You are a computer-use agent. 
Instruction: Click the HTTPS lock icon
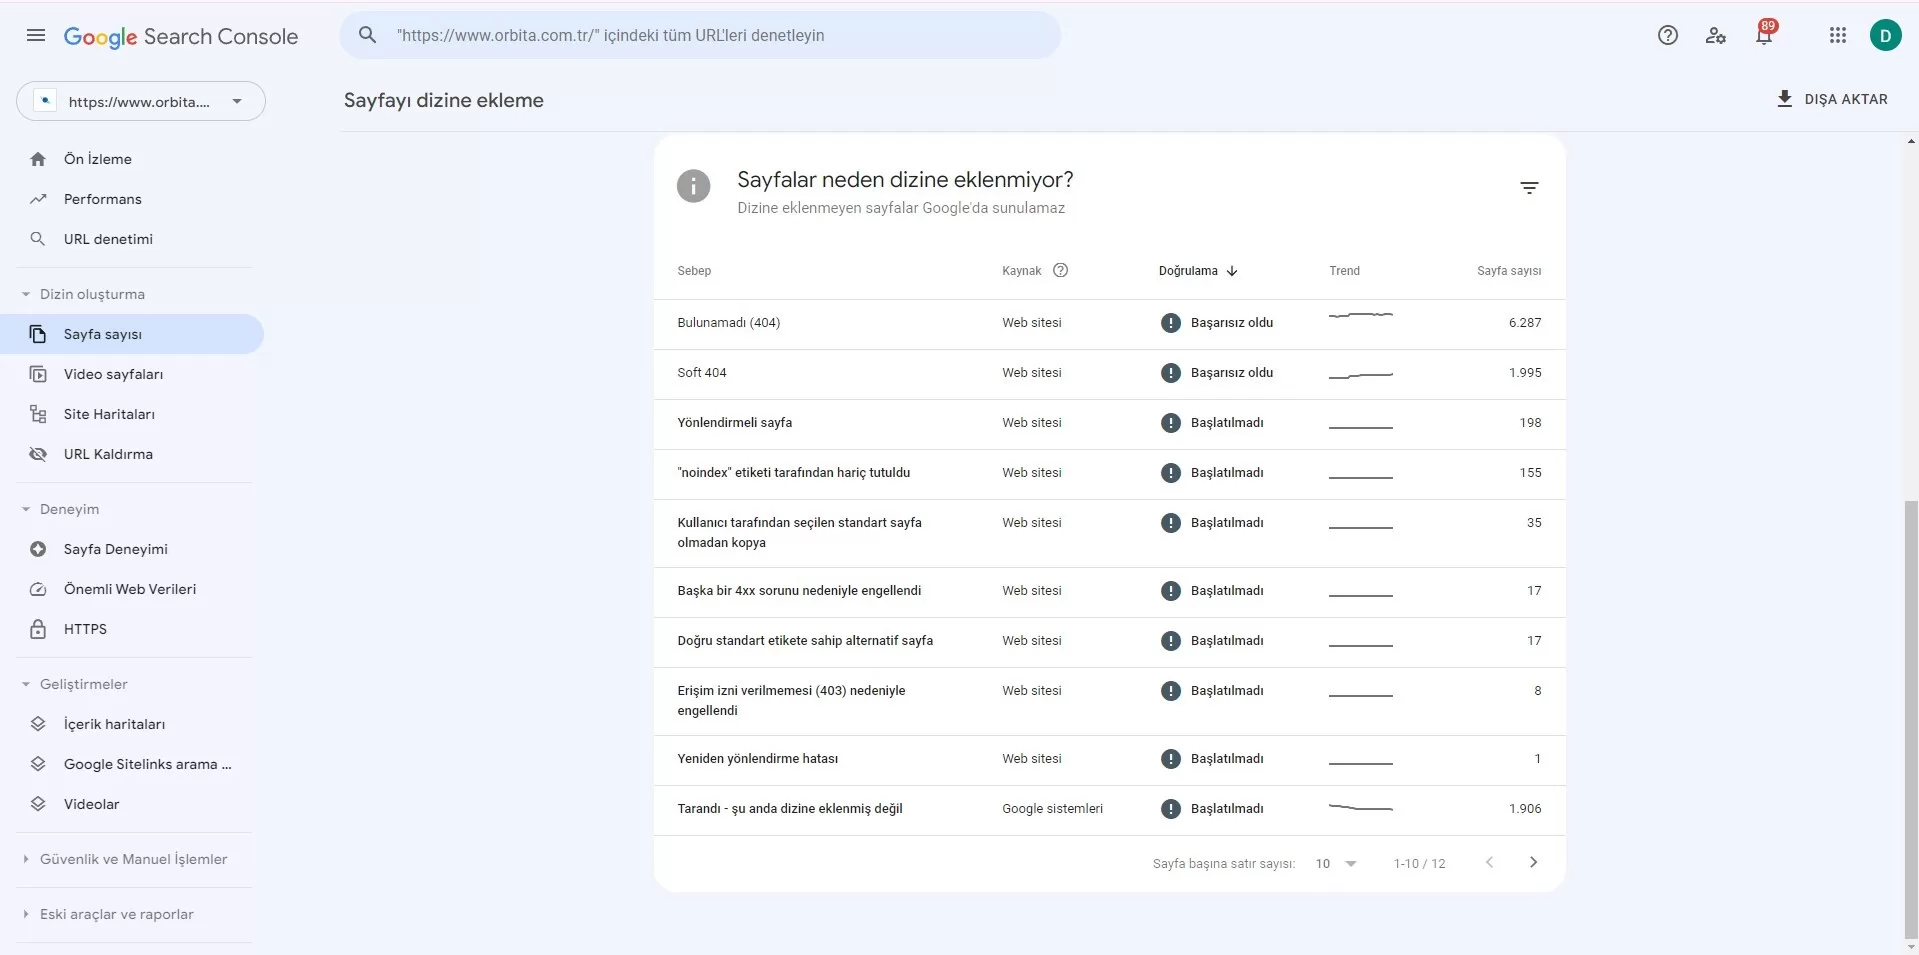(38, 629)
